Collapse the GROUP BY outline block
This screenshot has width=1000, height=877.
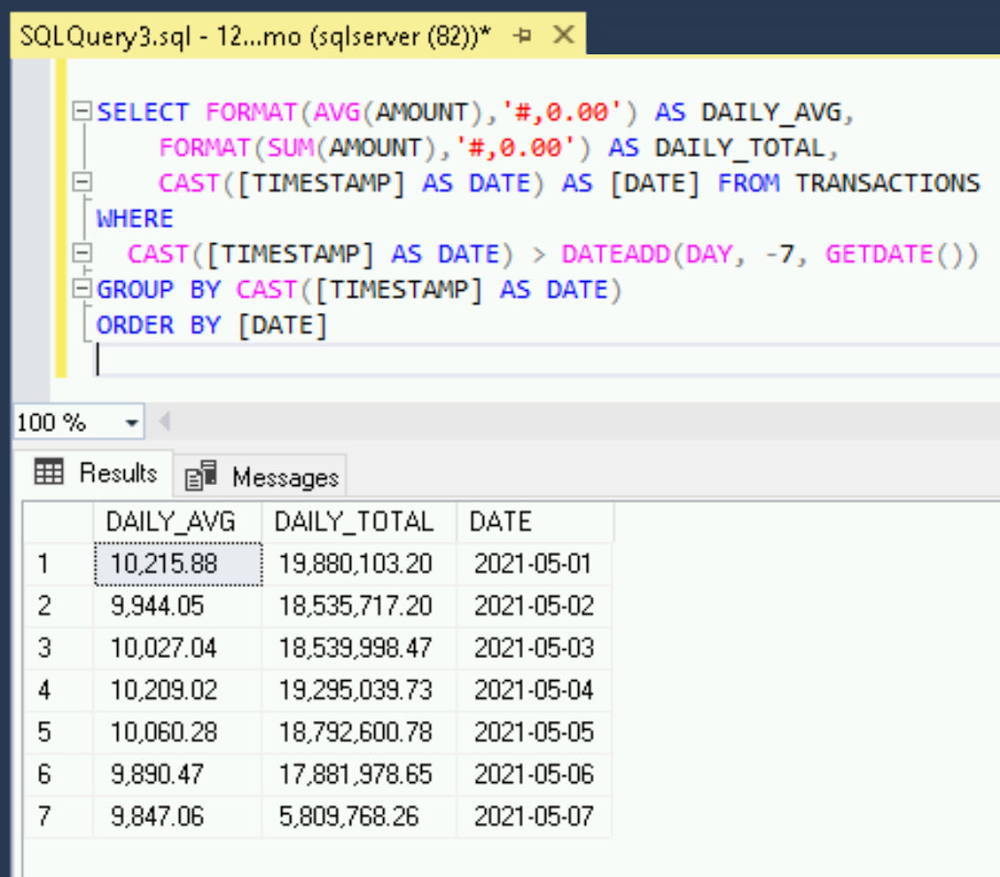pos(82,289)
